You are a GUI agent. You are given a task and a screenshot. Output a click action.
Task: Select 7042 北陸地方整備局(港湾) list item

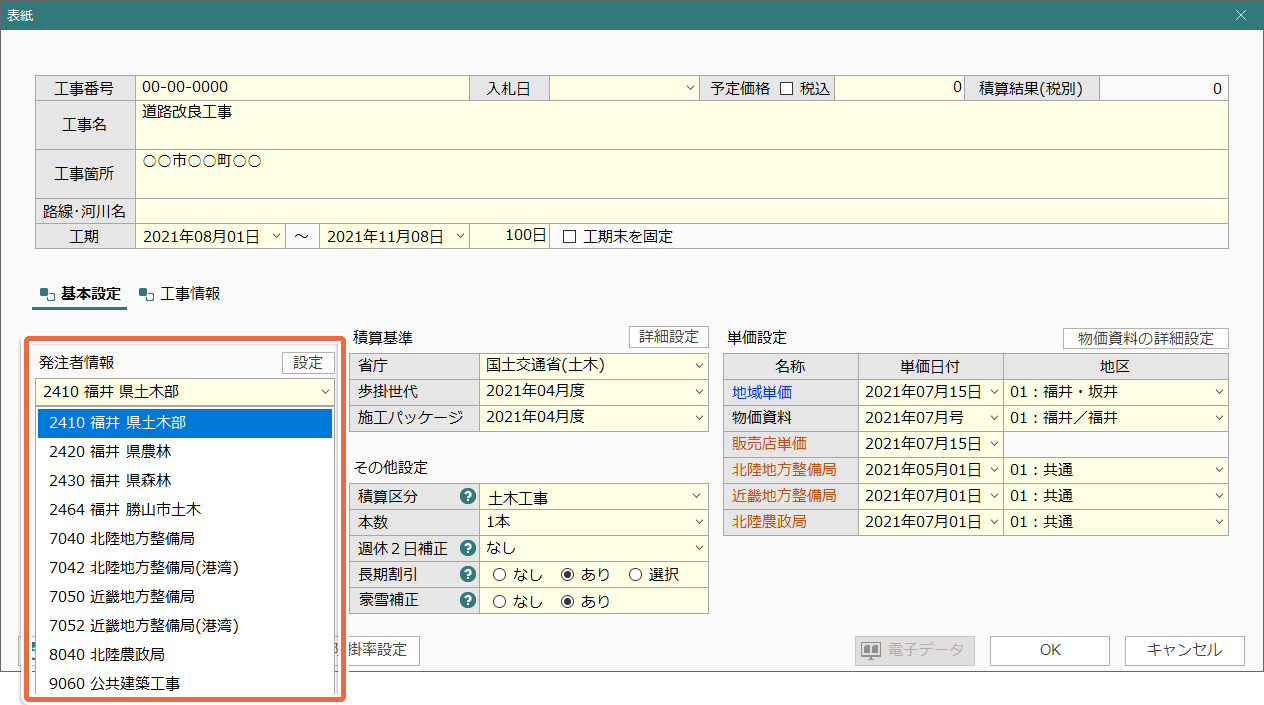pos(185,568)
